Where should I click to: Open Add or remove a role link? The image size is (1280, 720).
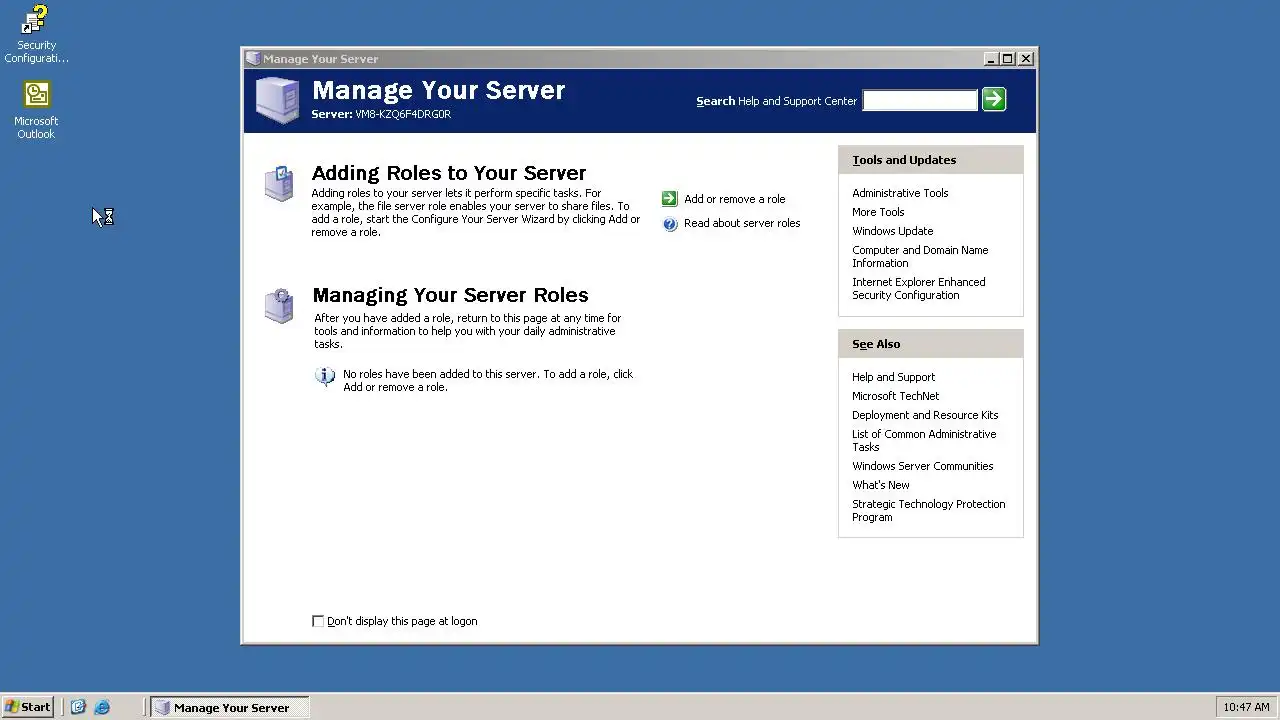coord(735,199)
